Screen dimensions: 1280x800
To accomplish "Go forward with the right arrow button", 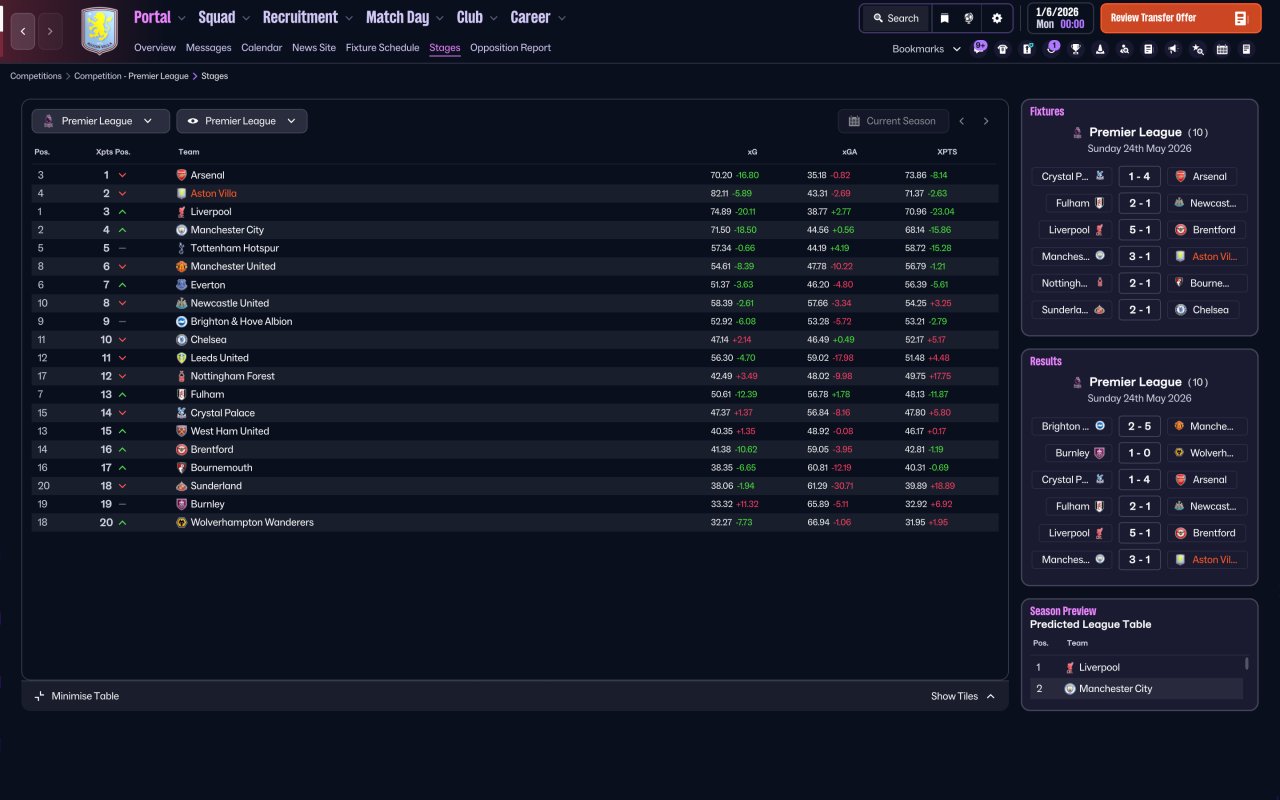I will click(50, 31).
